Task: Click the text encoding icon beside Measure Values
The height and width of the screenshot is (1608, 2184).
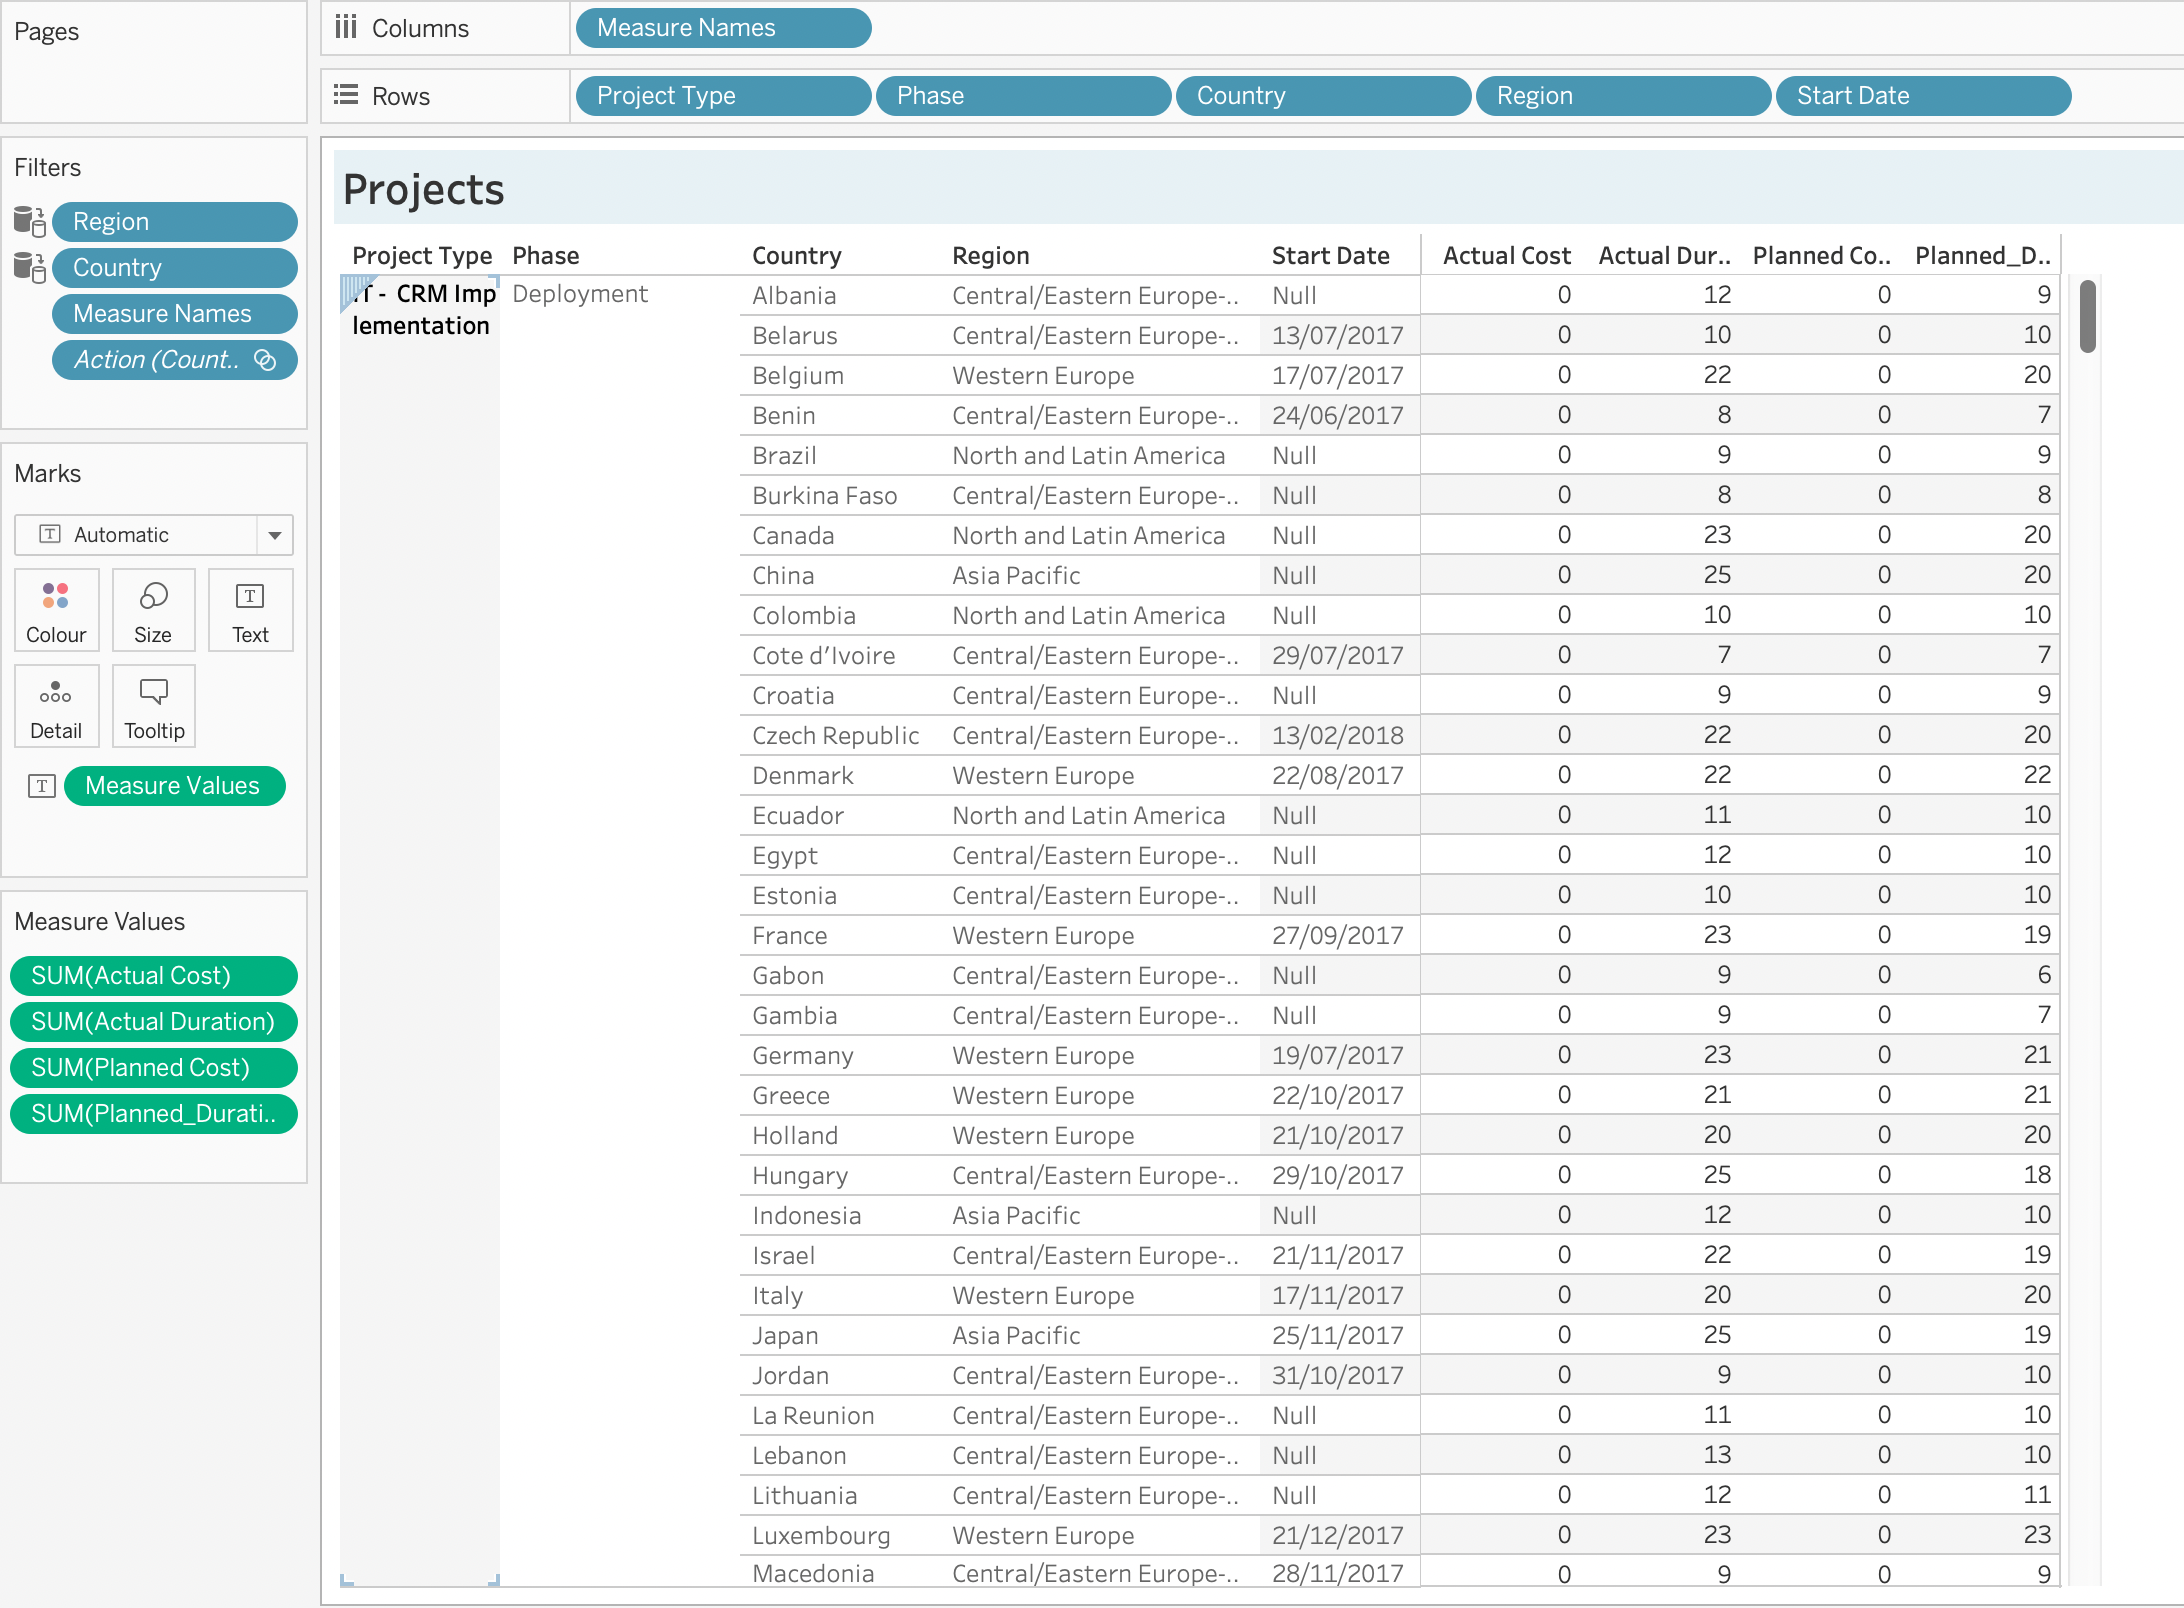Action: tap(41, 786)
